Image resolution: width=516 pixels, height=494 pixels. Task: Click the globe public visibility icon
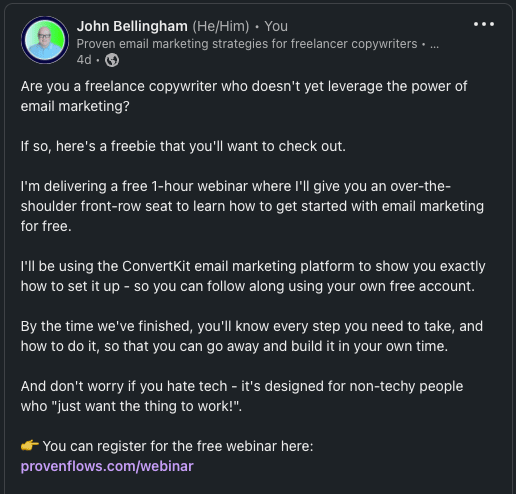pos(112,60)
